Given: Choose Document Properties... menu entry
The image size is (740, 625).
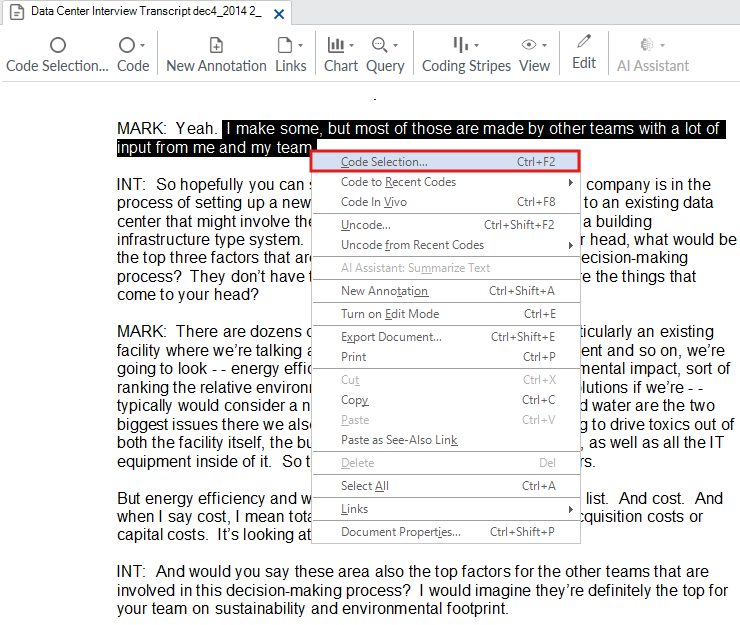Looking at the screenshot, I should (445, 532).
